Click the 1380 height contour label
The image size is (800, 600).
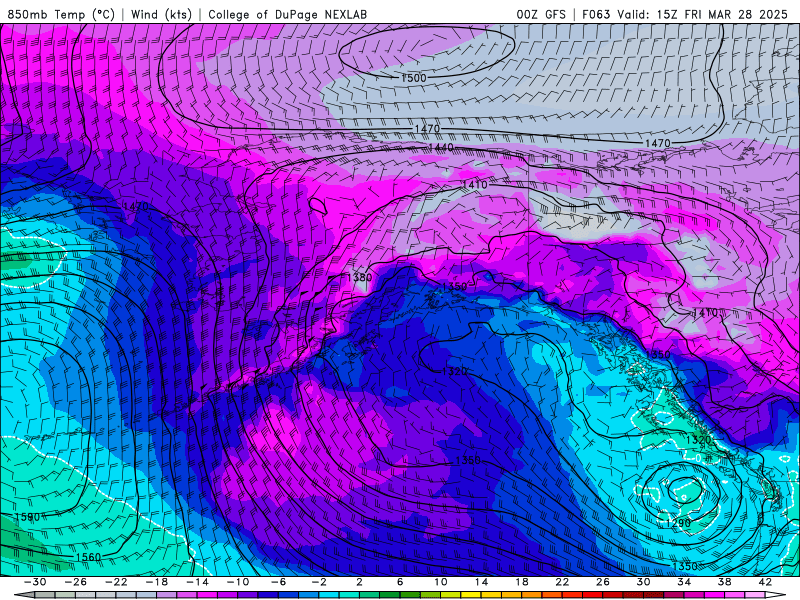(359, 277)
